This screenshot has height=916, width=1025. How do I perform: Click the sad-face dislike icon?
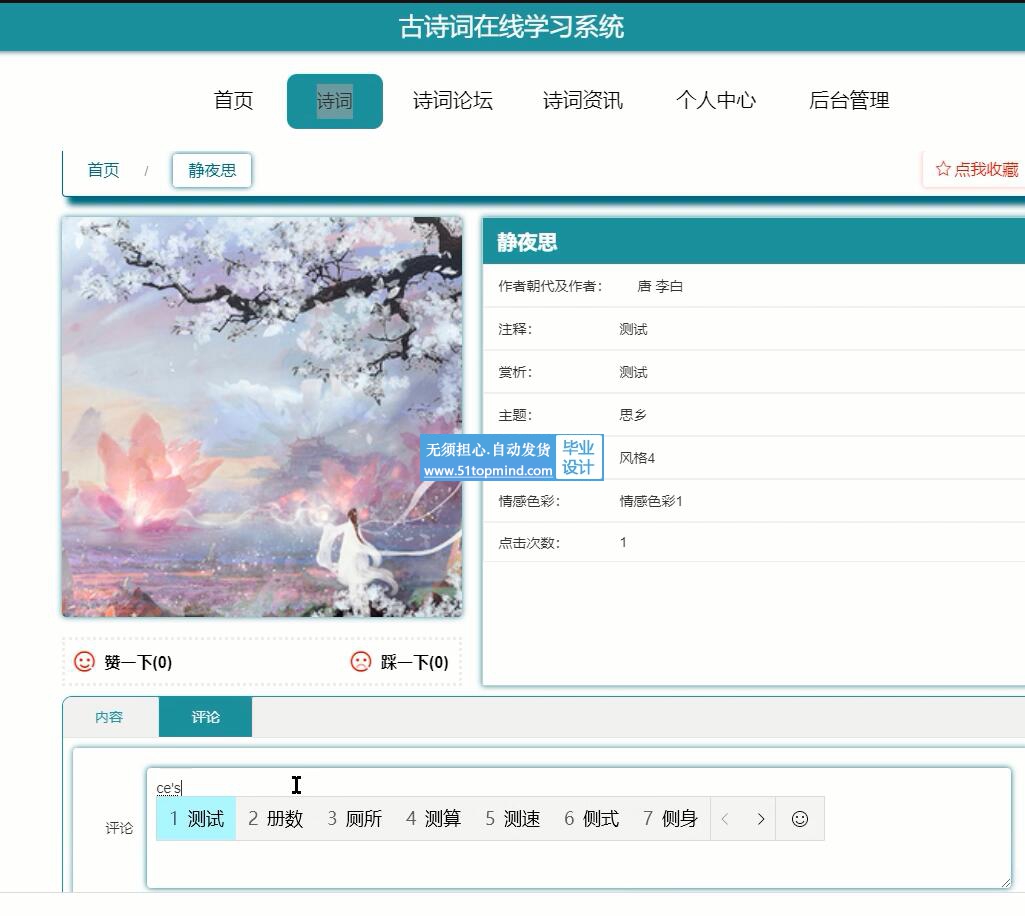click(361, 662)
